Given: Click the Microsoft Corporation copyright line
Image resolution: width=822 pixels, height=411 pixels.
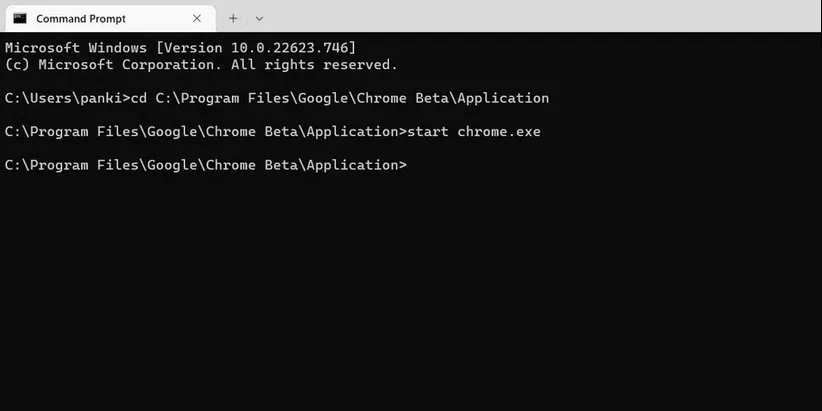Looking at the screenshot, I should pyautogui.click(x=201, y=64).
